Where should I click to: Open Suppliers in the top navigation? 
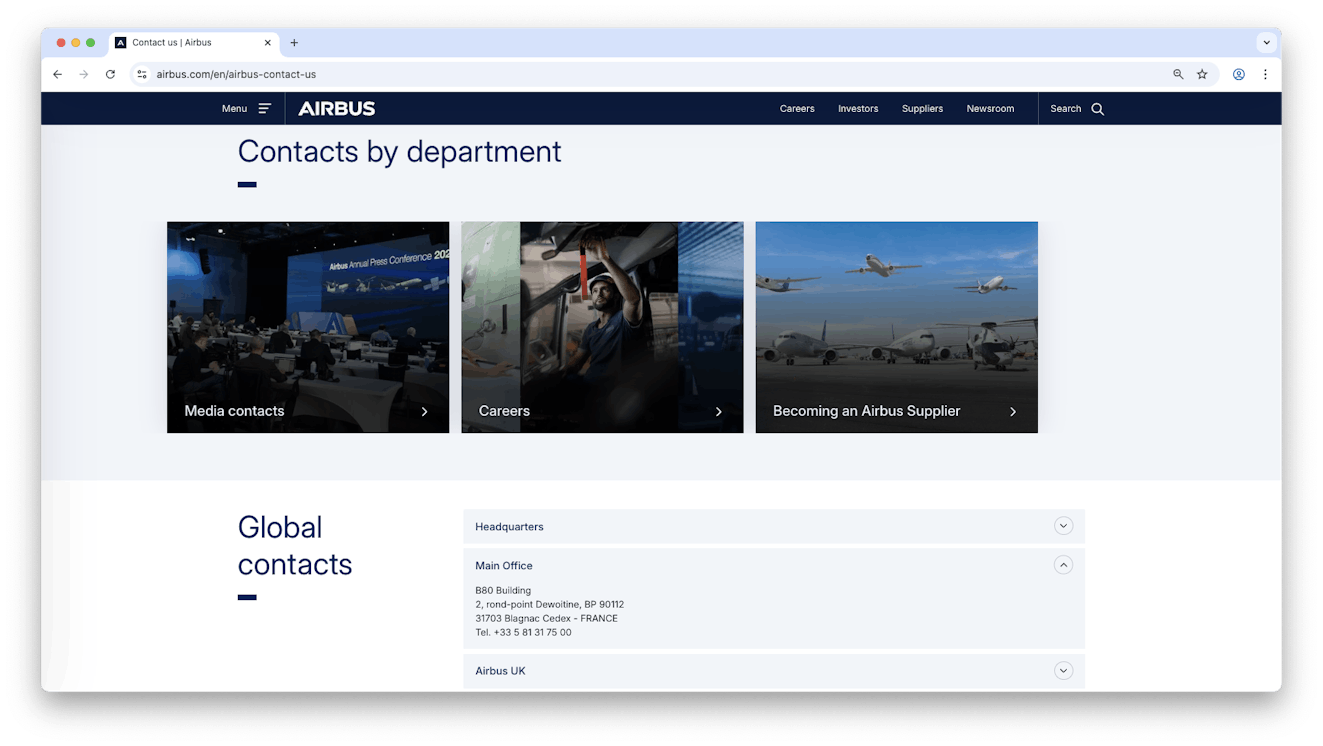coord(922,109)
